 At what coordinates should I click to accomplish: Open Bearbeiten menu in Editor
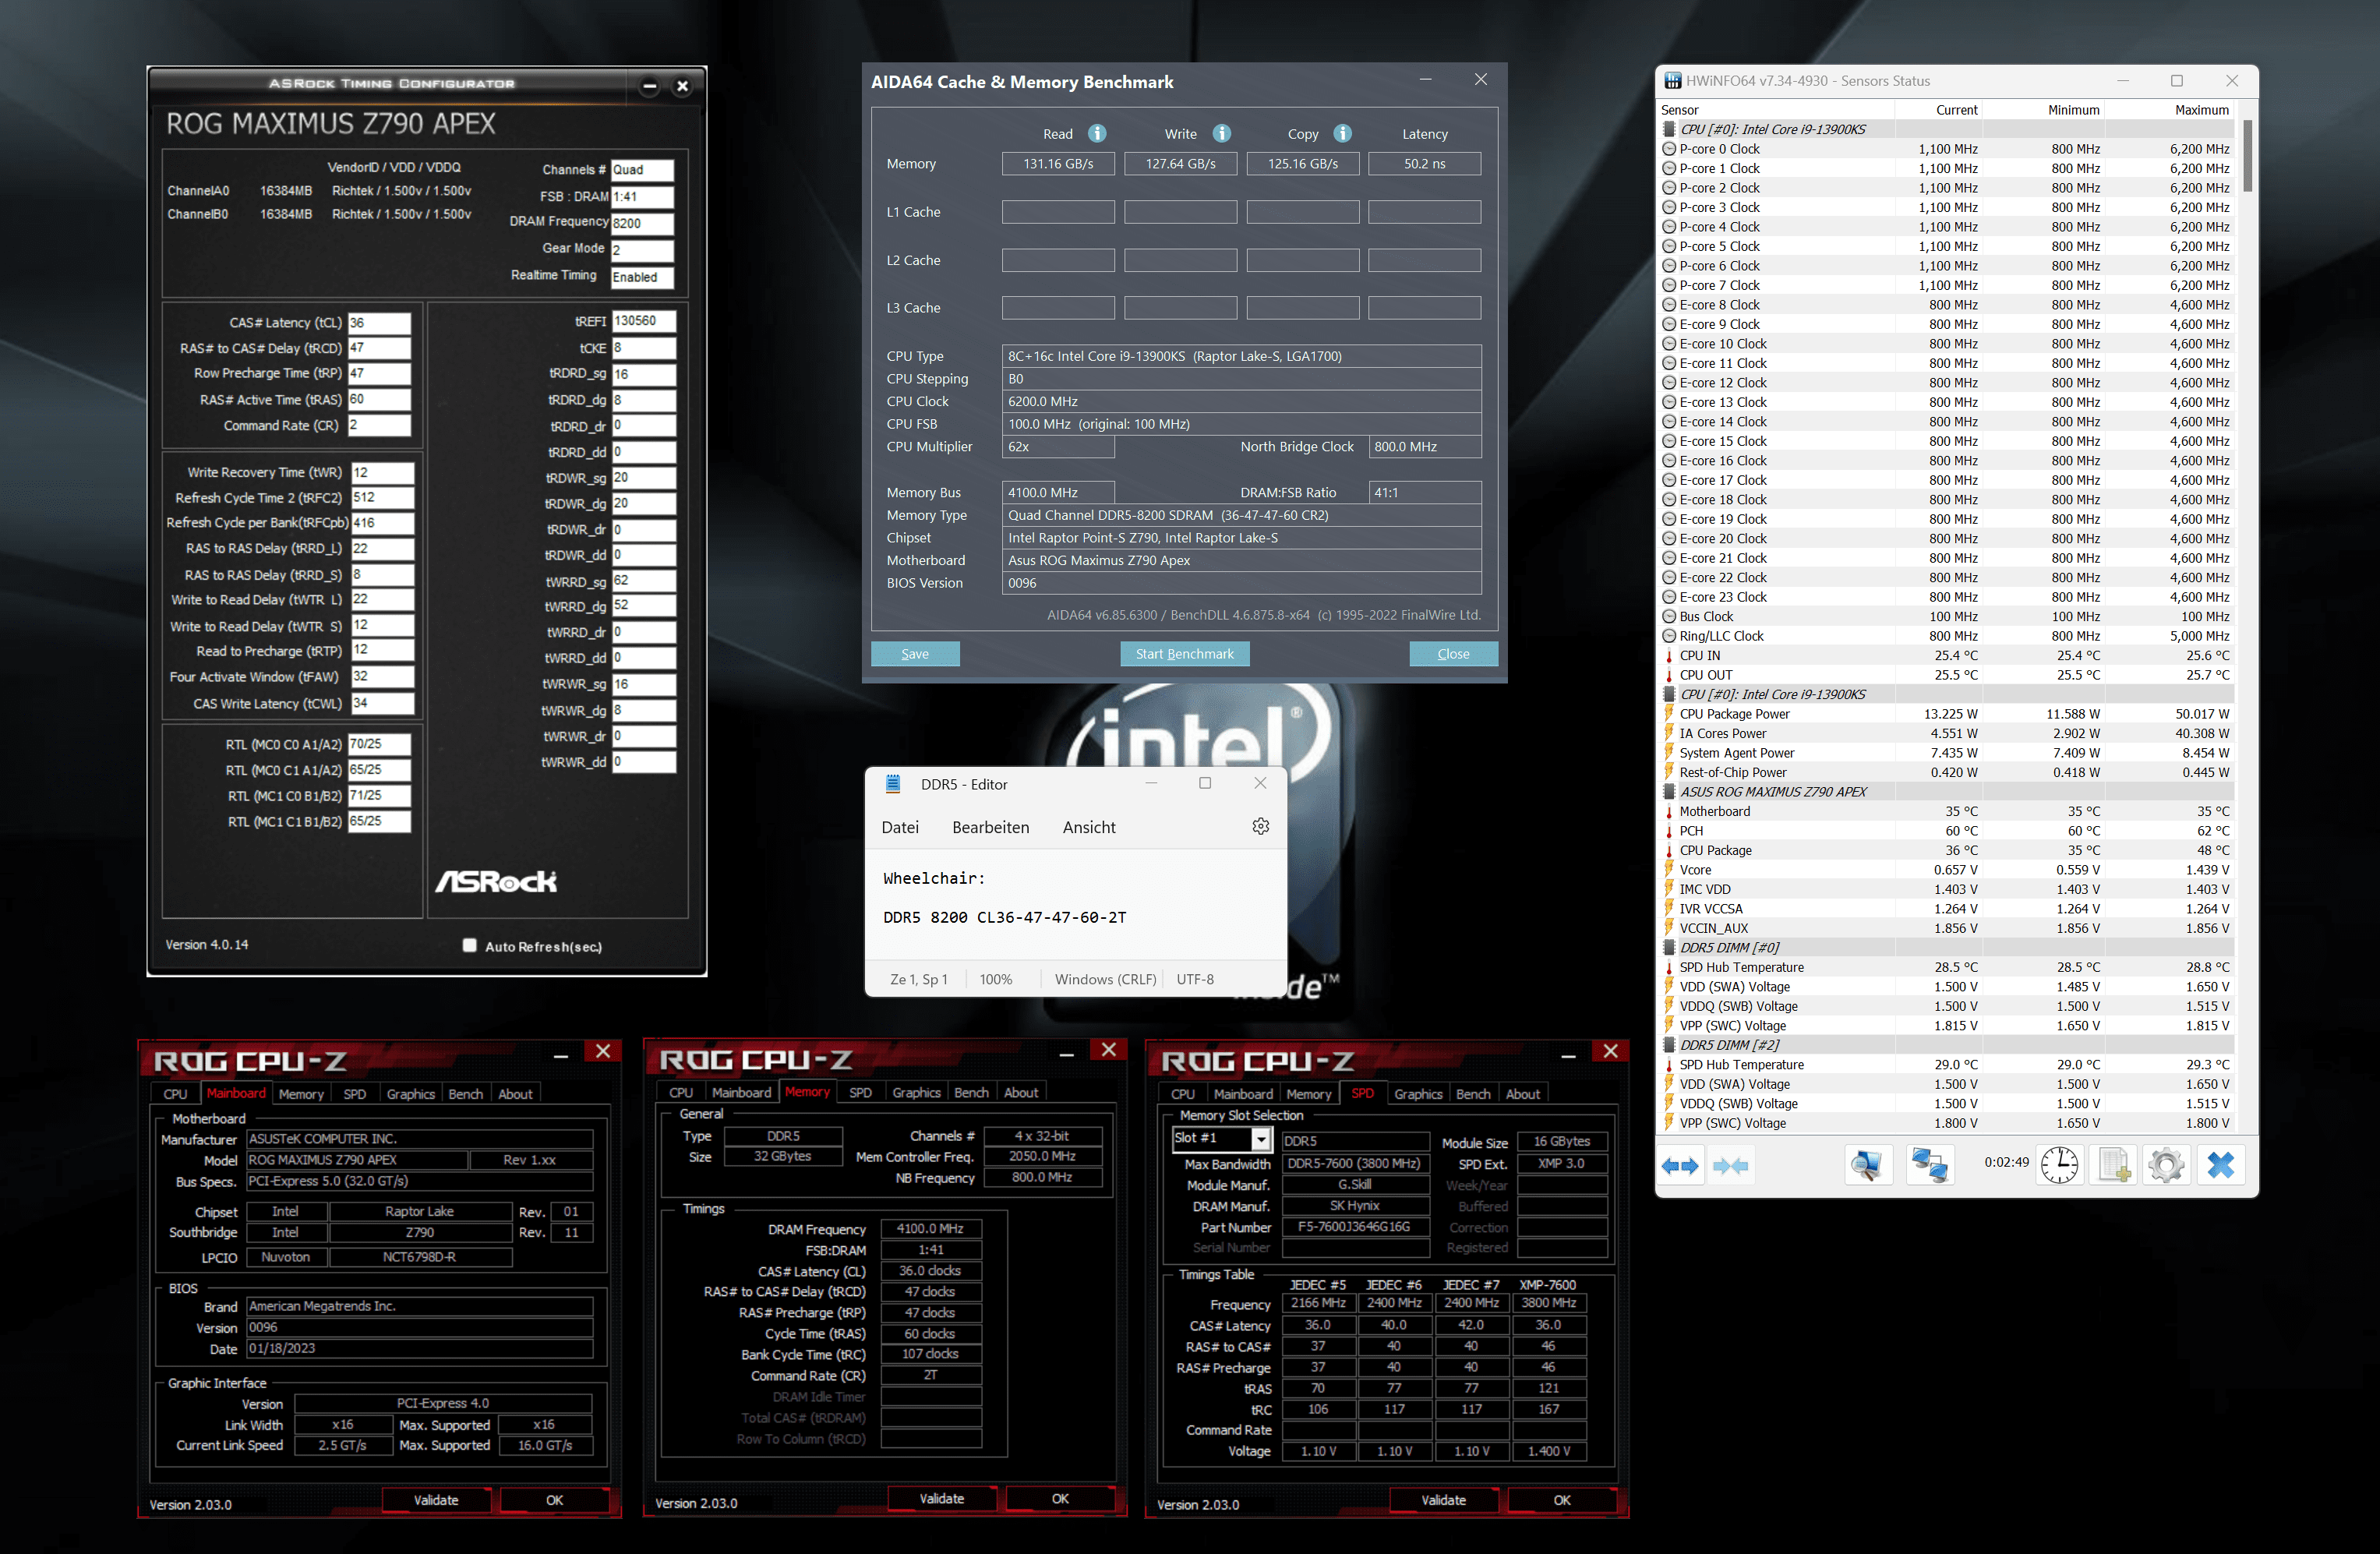(x=991, y=827)
